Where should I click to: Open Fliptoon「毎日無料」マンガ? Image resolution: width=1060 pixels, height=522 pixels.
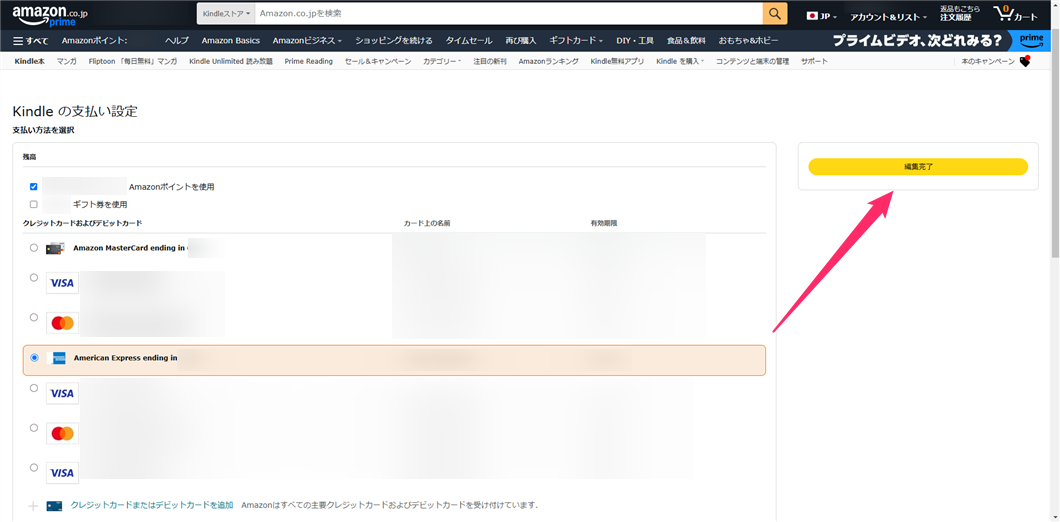tap(132, 62)
